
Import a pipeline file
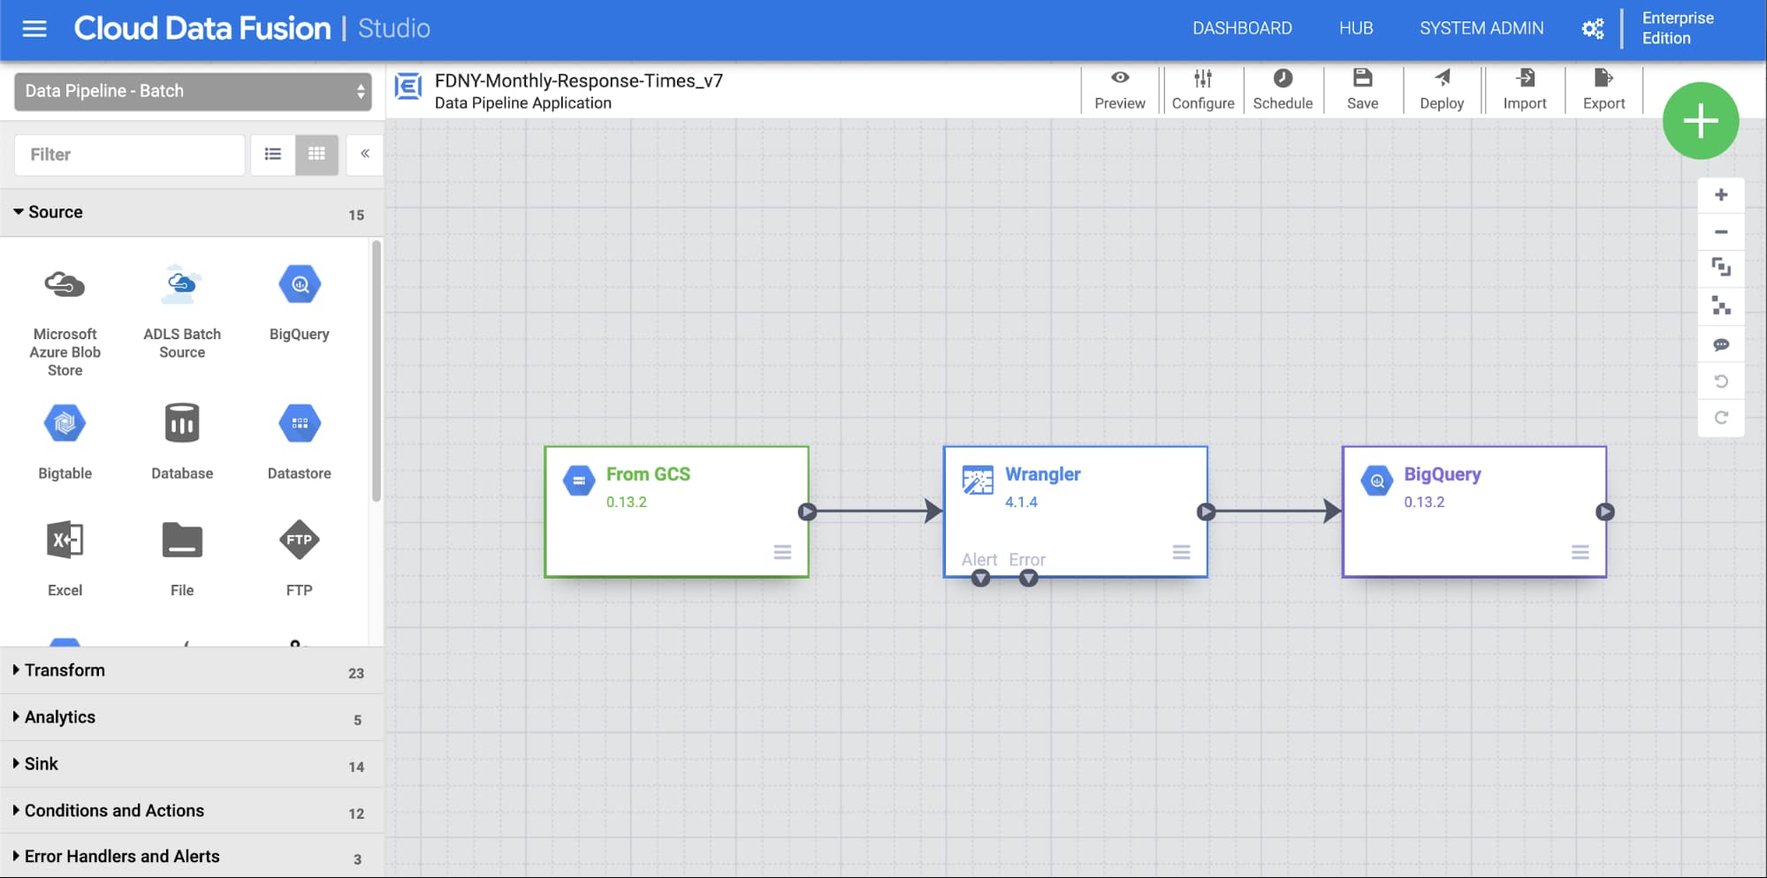point(1525,90)
